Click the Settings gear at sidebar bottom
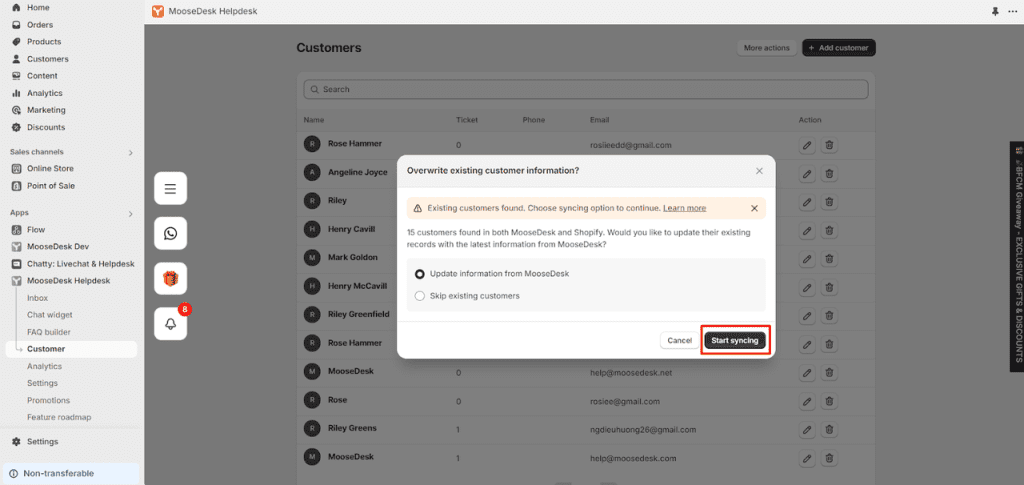 [x=16, y=442]
